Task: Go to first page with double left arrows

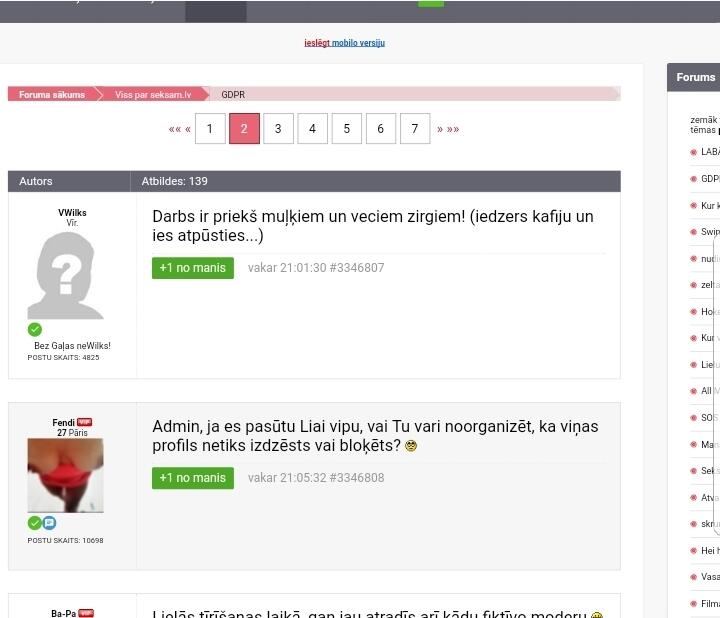Action: click(175, 129)
